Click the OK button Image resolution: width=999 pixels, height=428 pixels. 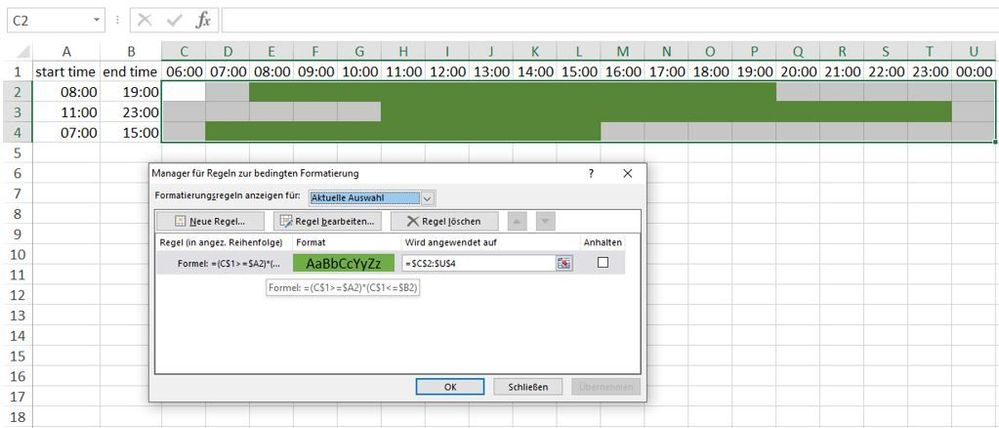coord(450,387)
